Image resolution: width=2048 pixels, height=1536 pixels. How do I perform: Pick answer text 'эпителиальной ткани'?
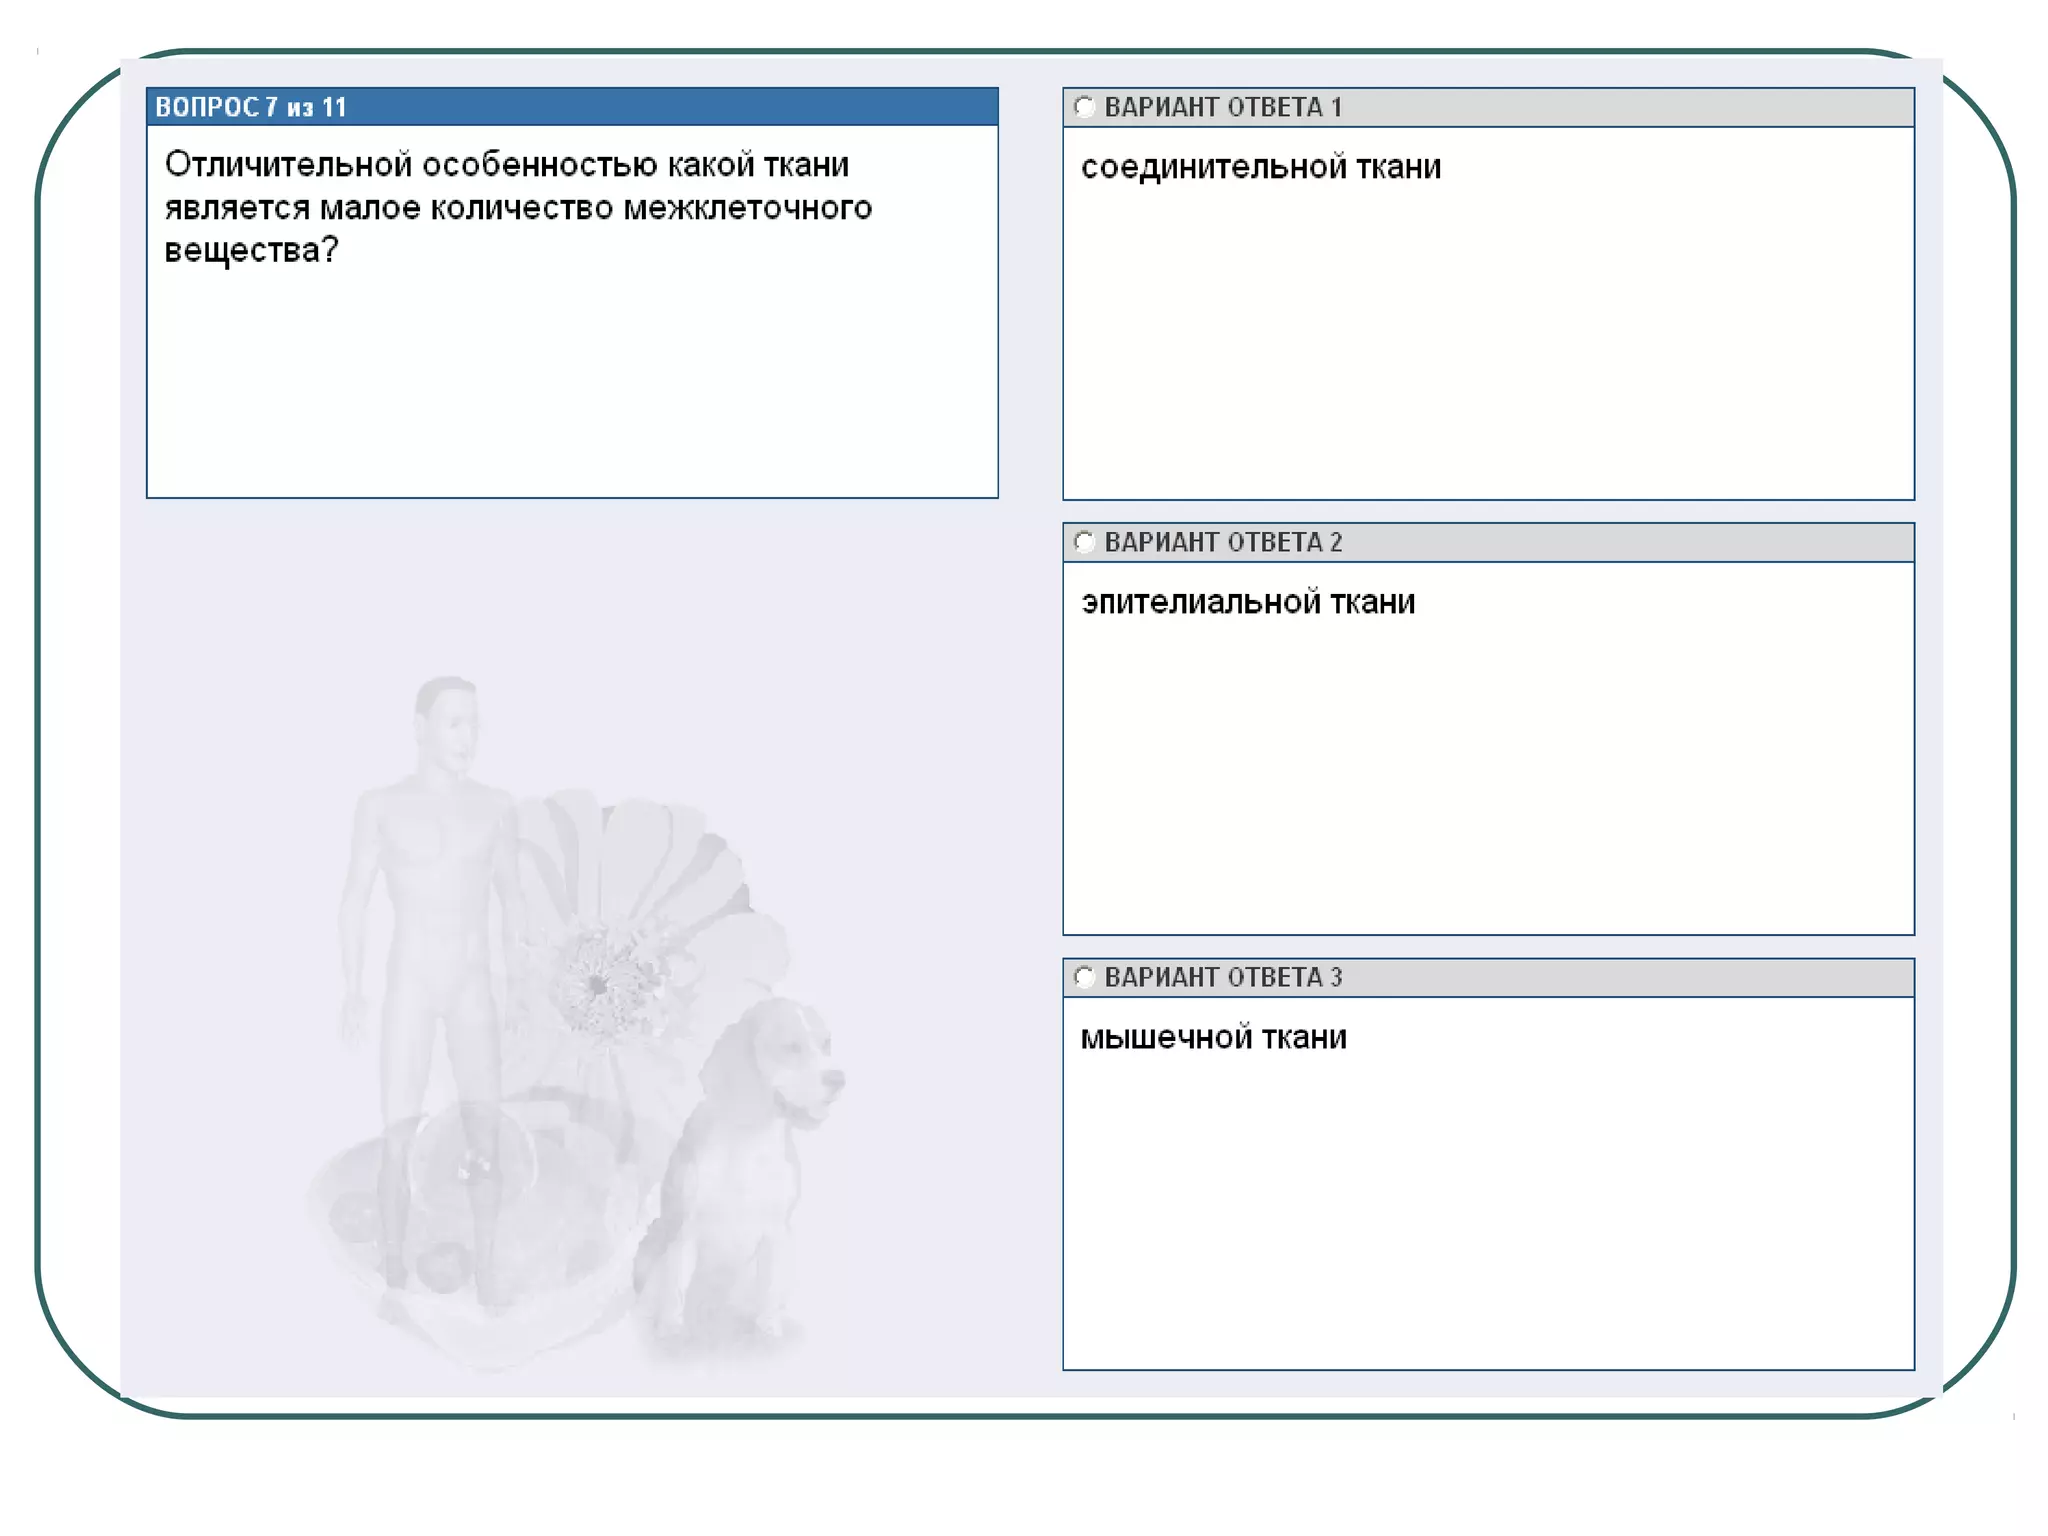click(1248, 602)
